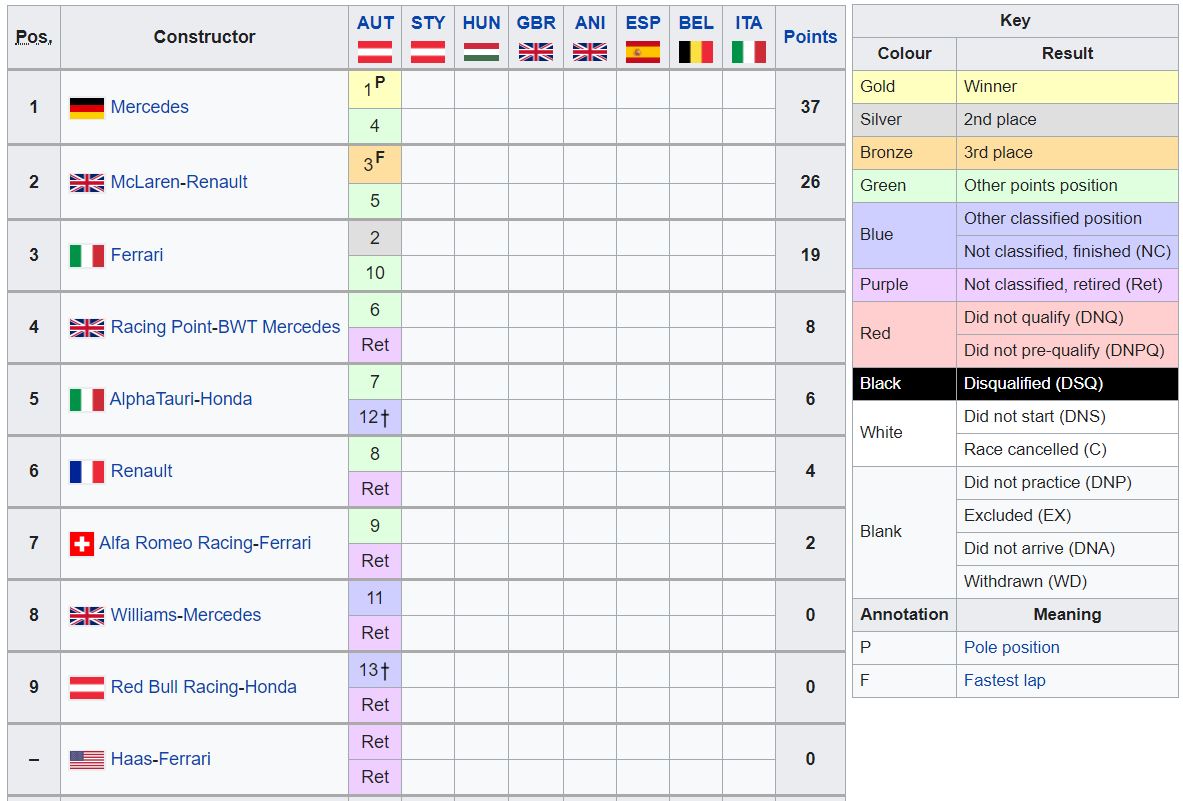Open the STY race column link

[x=428, y=23]
